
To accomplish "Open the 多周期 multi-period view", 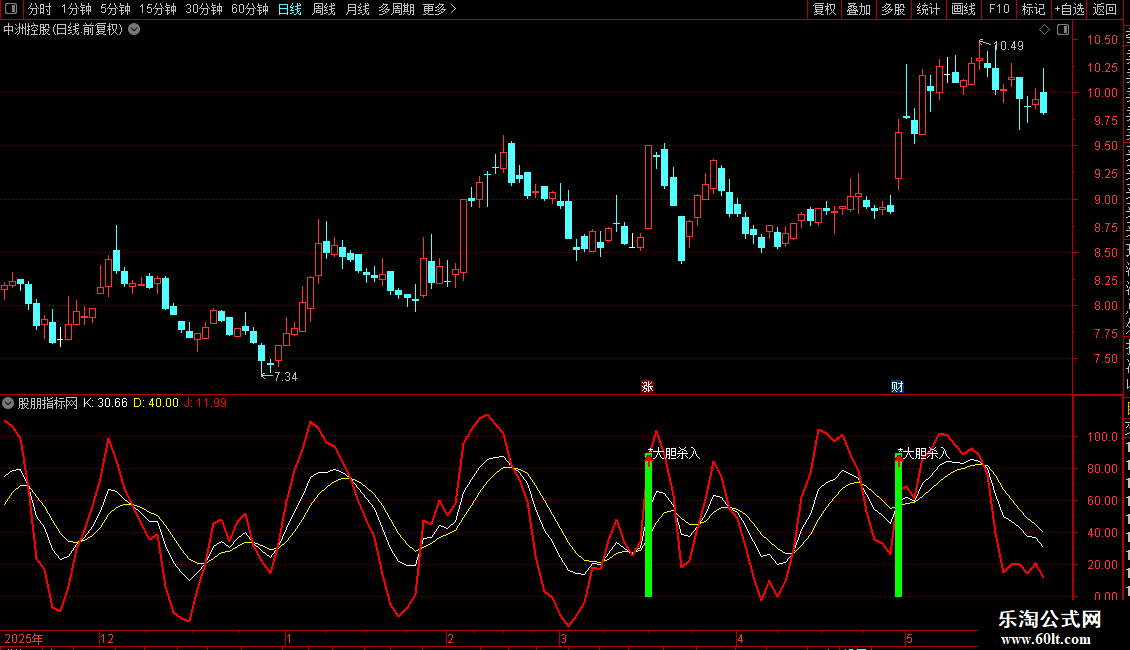I will pyautogui.click(x=396, y=9).
